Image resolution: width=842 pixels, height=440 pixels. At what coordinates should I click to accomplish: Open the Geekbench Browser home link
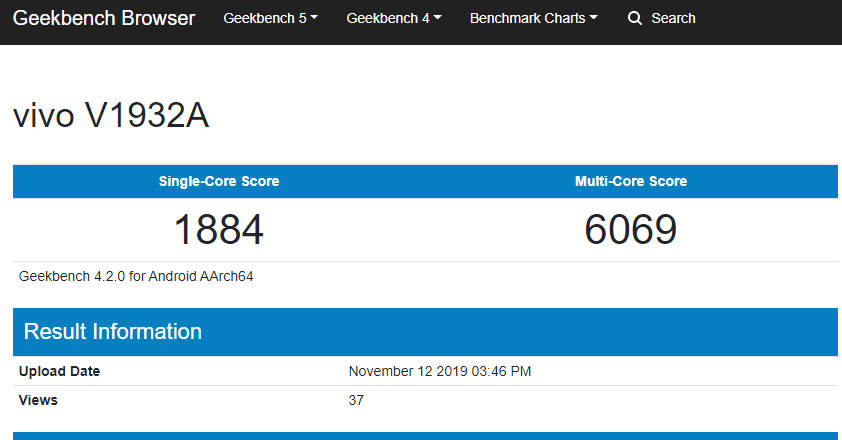point(104,18)
